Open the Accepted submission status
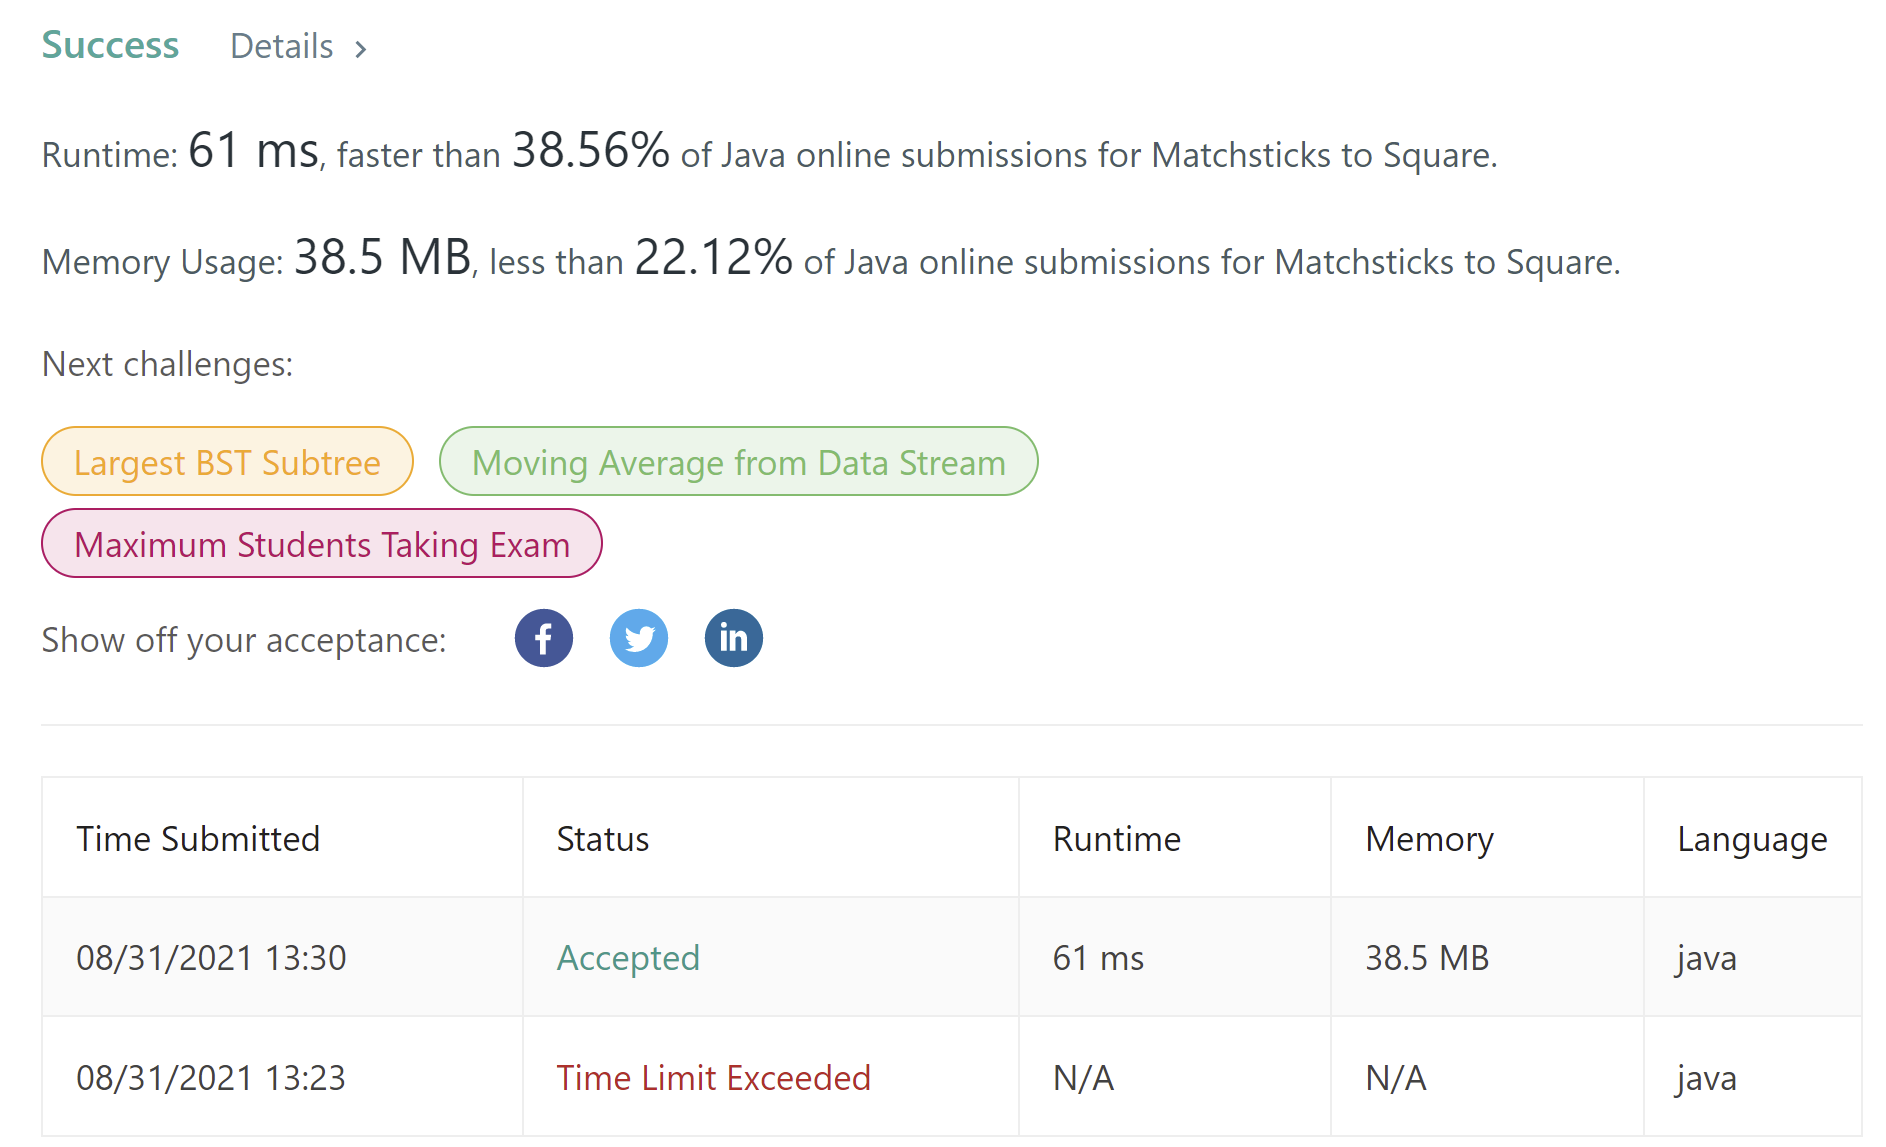This screenshot has width=1886, height=1147. pos(628,958)
